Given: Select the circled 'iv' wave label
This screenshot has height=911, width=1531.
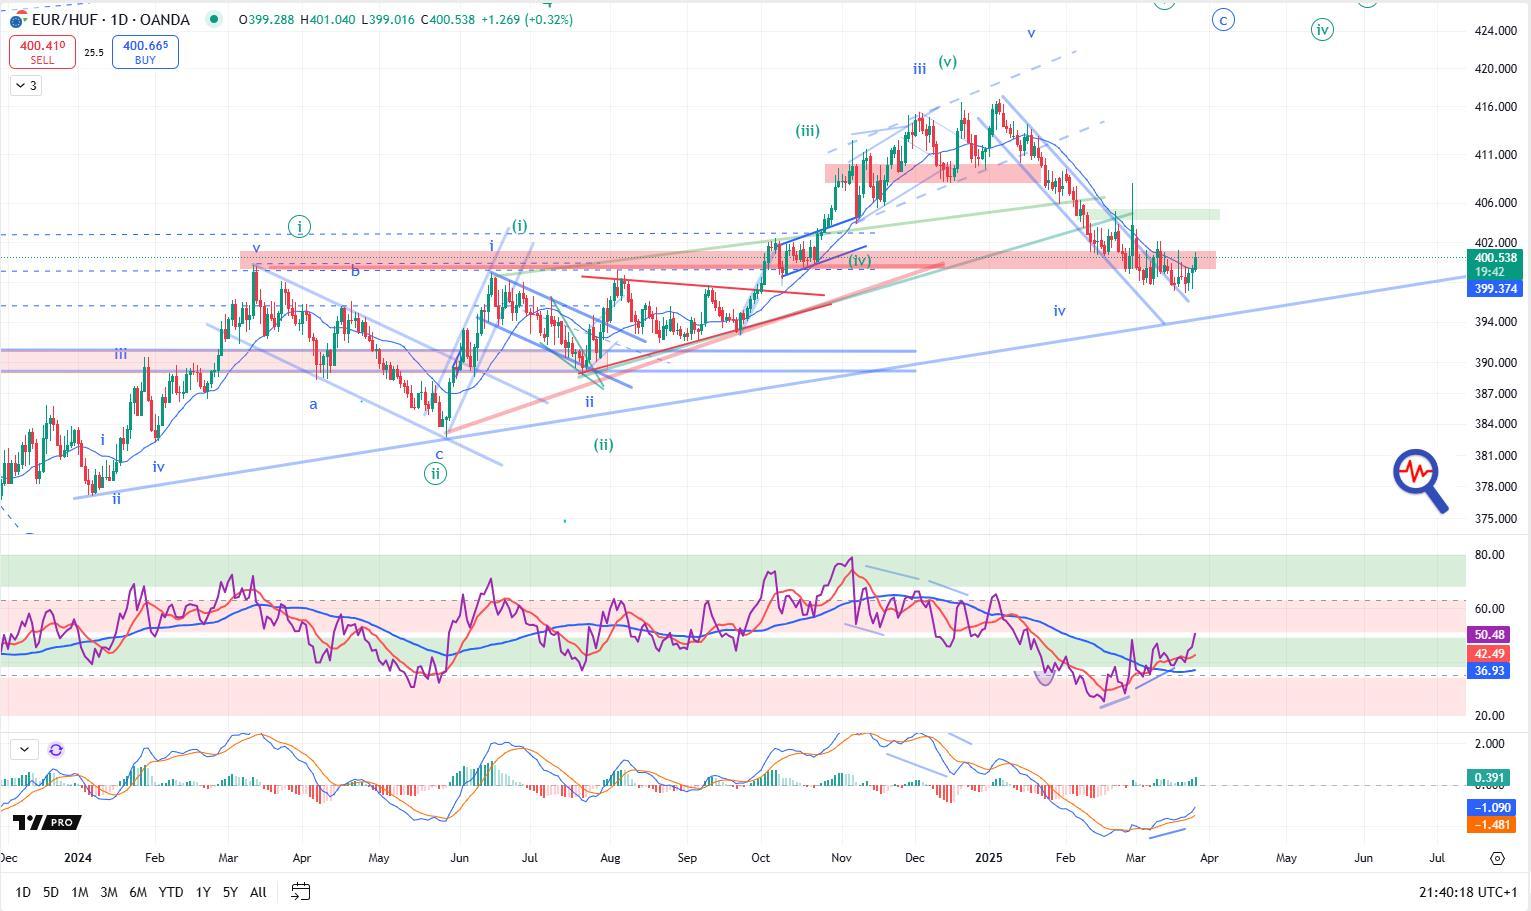Looking at the screenshot, I should 1322,30.
